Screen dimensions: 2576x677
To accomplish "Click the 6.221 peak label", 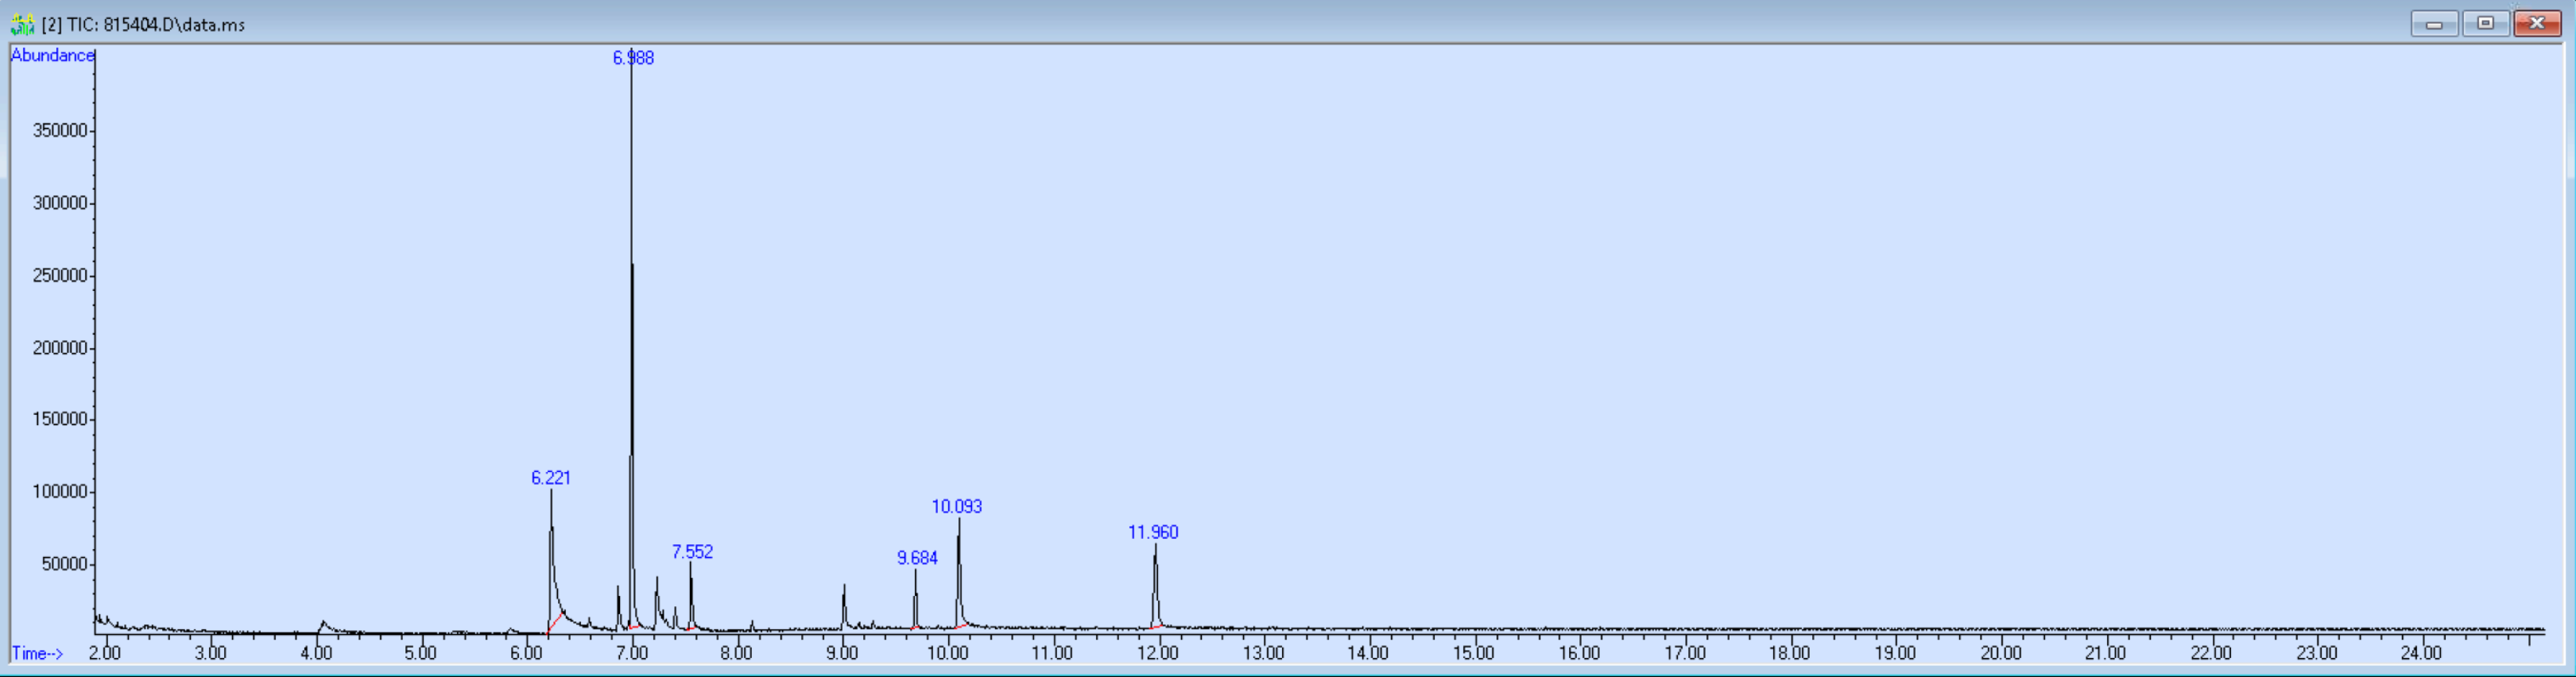I will click(x=551, y=478).
